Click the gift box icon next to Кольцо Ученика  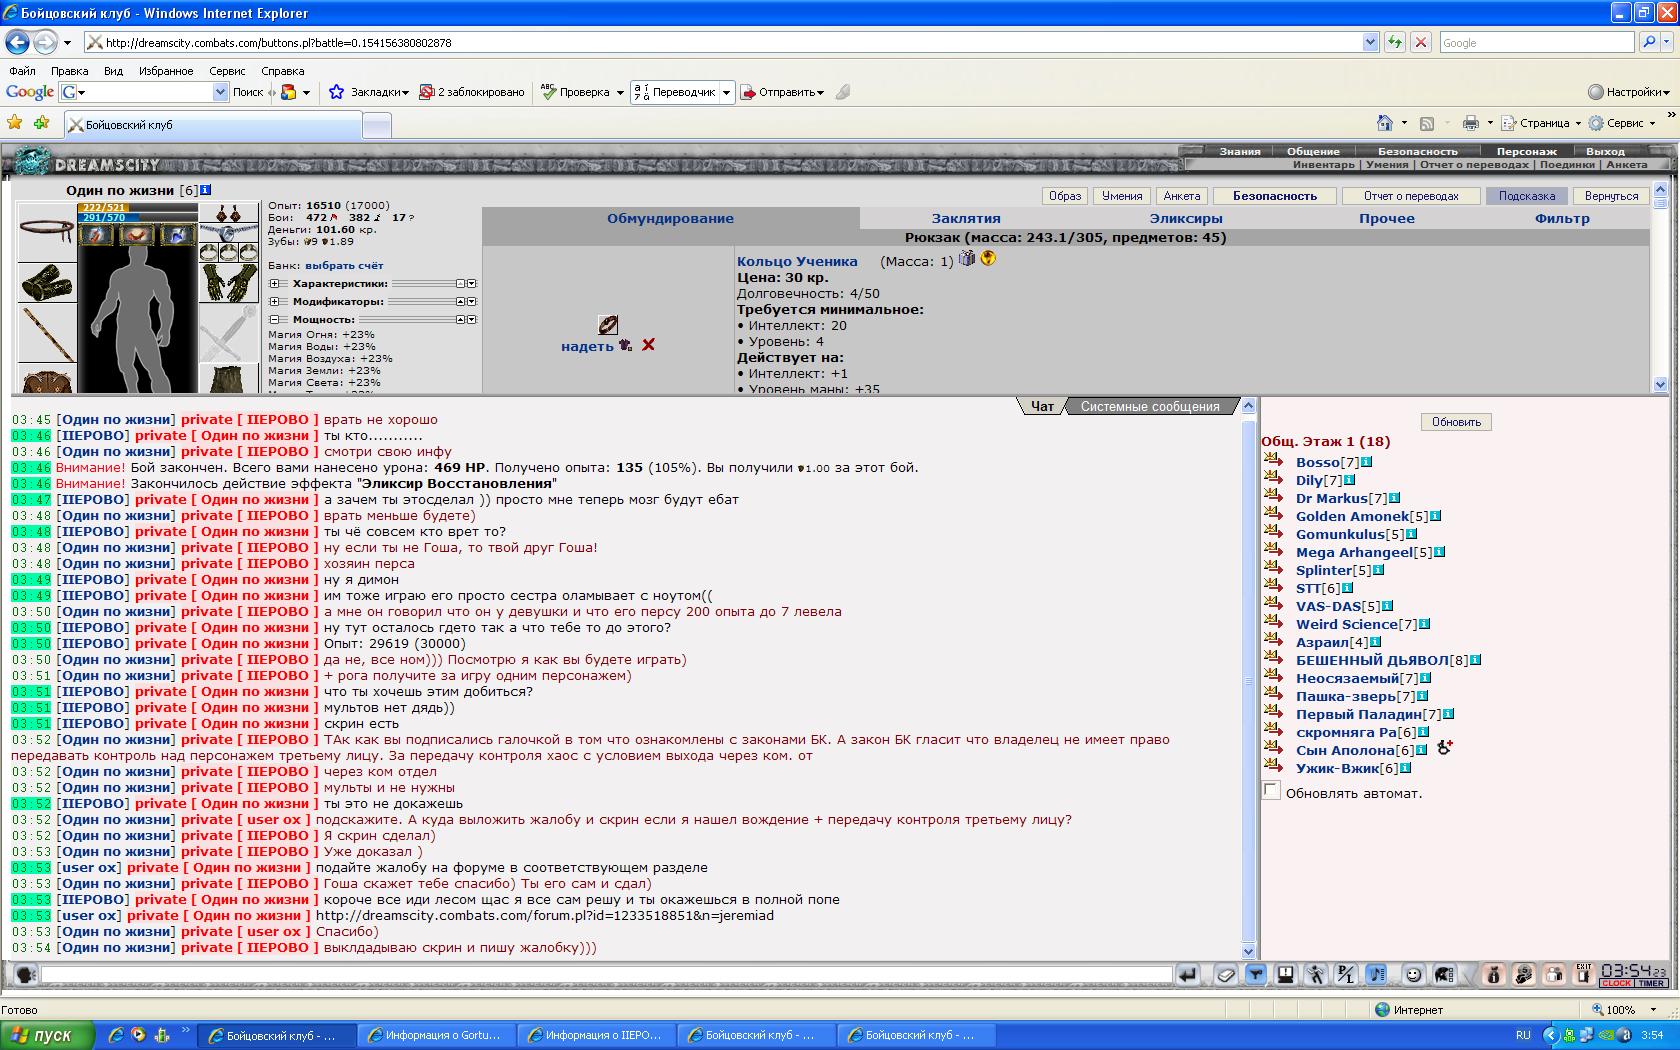967,258
